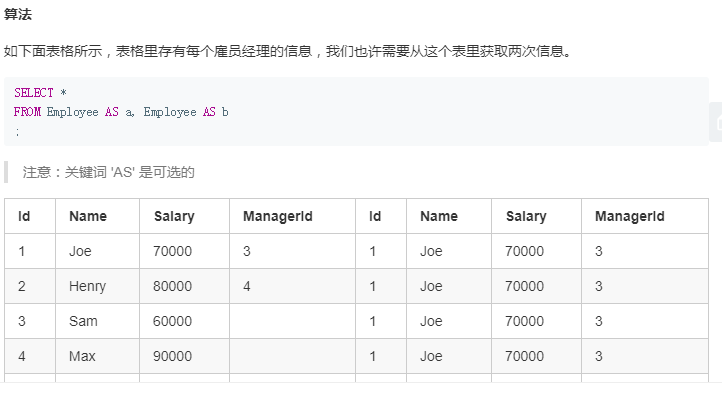This screenshot has height=393, width=722.
Task: Click the 80000 salary cell
Action: point(185,286)
